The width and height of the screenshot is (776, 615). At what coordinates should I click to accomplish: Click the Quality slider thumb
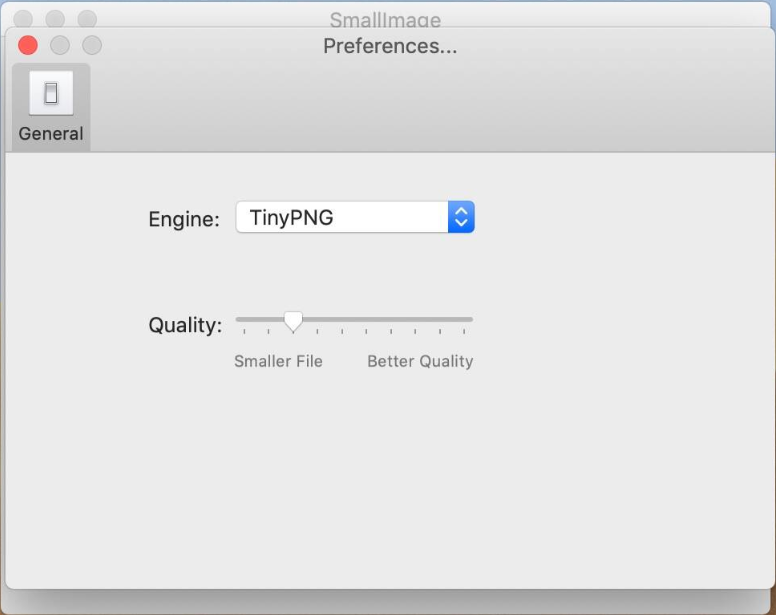click(293, 322)
